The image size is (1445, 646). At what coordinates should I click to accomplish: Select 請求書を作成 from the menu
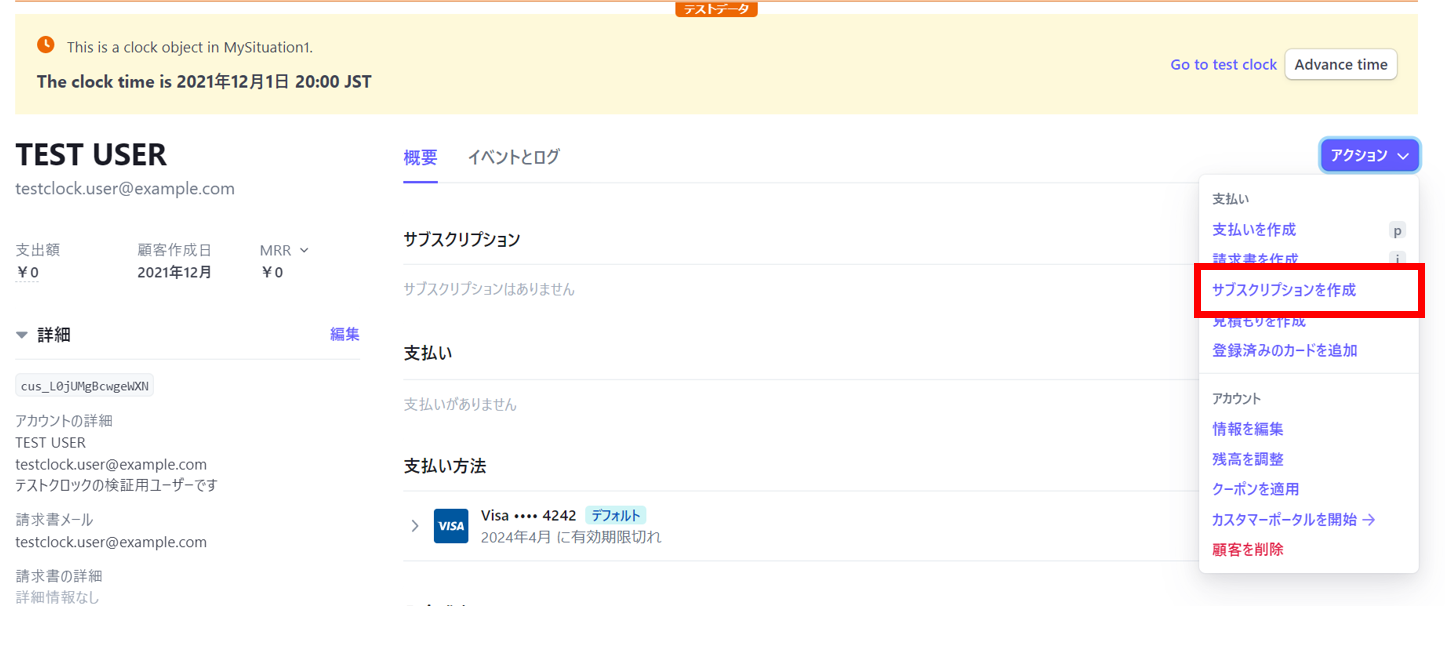pyautogui.click(x=1254, y=259)
